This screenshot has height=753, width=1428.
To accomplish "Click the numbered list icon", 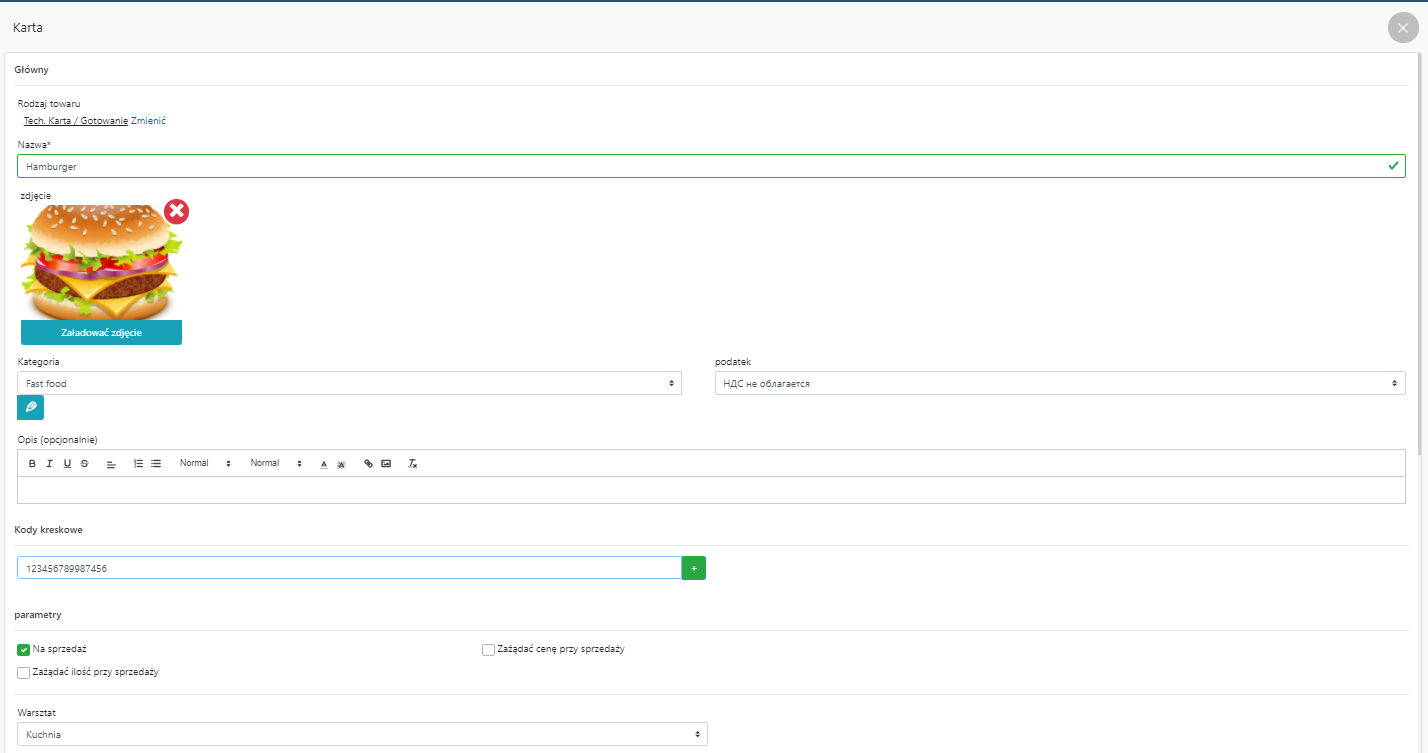I will point(138,464).
